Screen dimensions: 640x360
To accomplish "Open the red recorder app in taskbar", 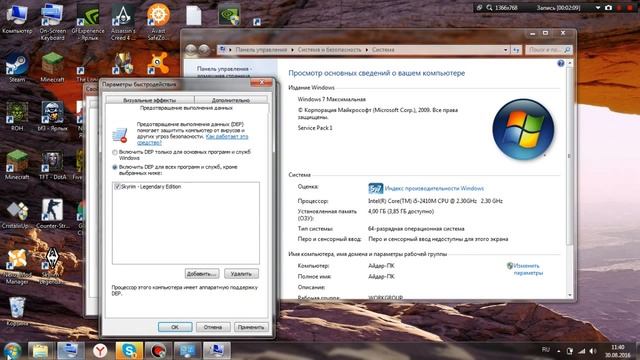I will pyautogui.click(x=159, y=351).
